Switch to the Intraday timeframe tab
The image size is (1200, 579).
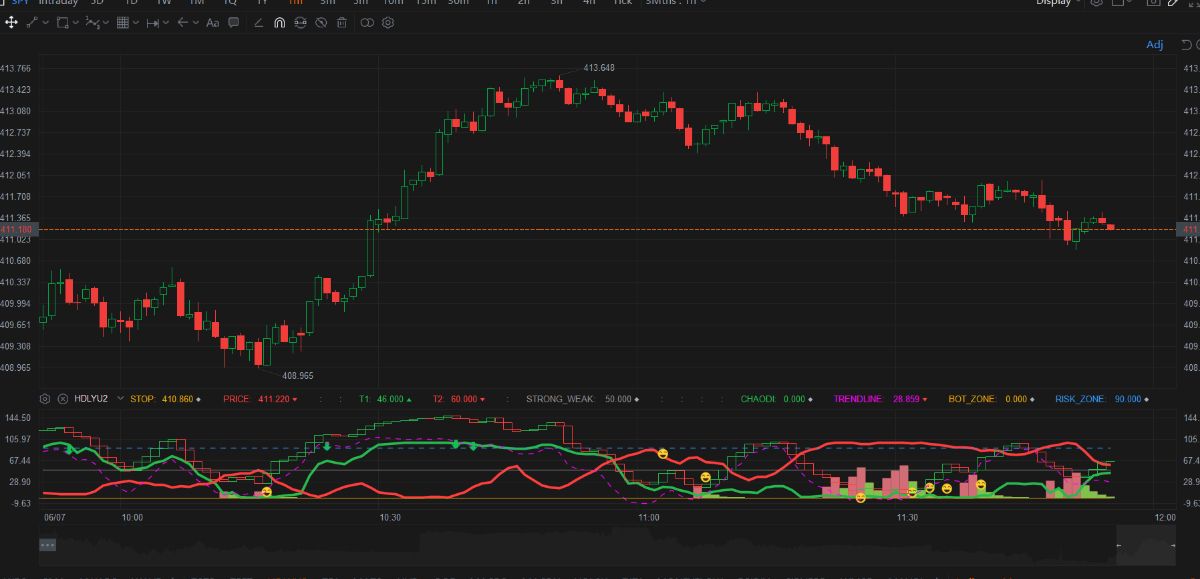coord(57,3)
